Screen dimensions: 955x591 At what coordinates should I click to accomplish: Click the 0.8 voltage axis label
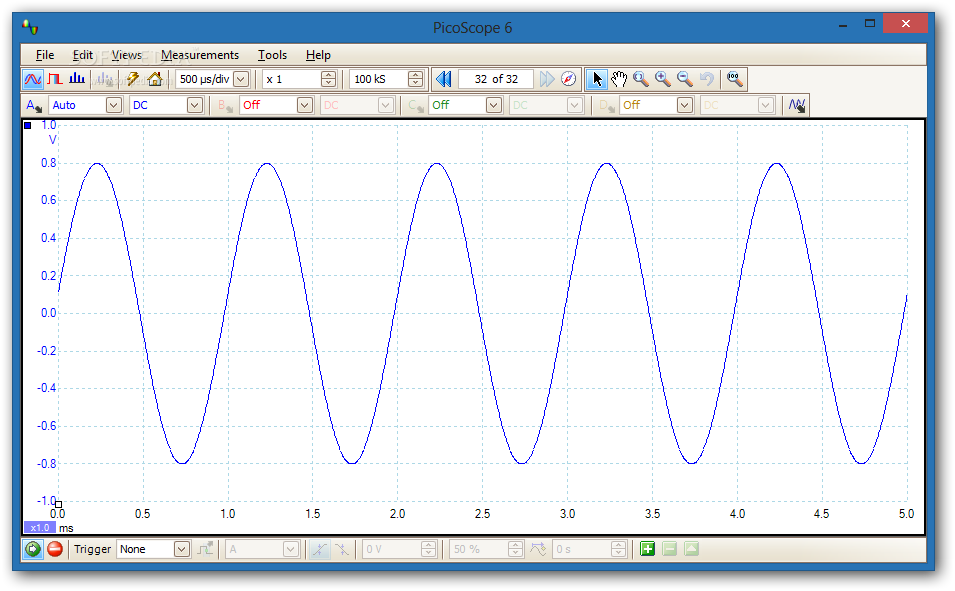[x=49, y=163]
